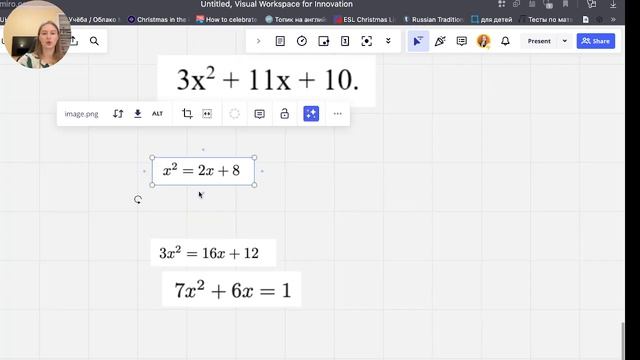Image resolution: width=640 pixels, height=360 pixels.
Task: Open the Present dropdown arrow
Action: pyautogui.click(x=565, y=41)
